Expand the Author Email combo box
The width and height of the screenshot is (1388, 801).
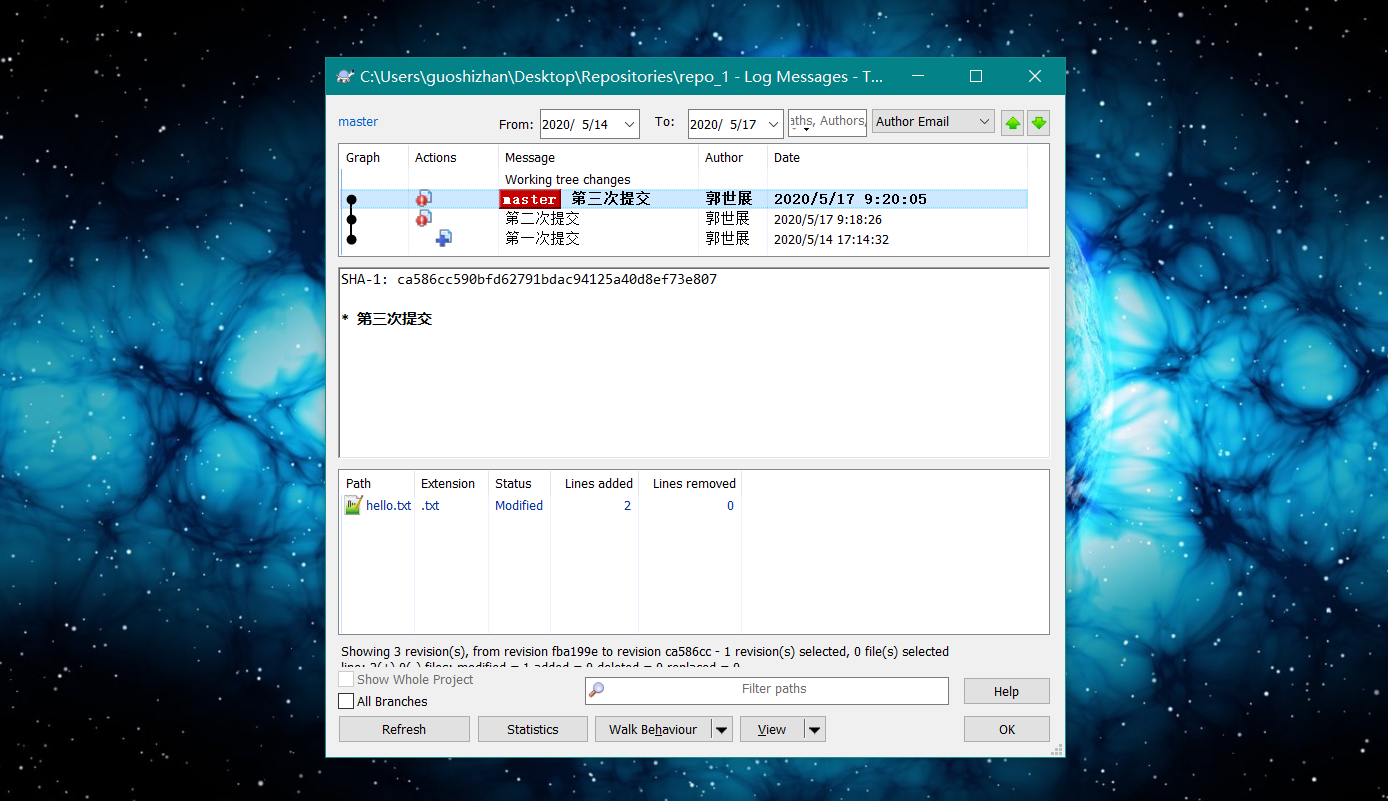[984, 122]
